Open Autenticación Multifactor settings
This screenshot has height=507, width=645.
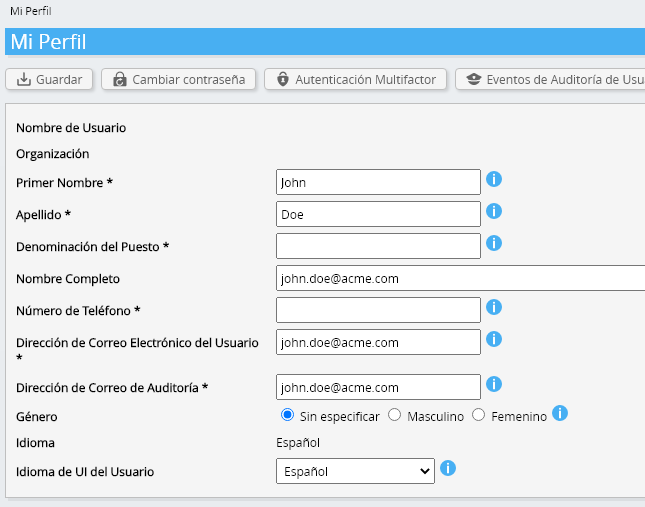355,79
